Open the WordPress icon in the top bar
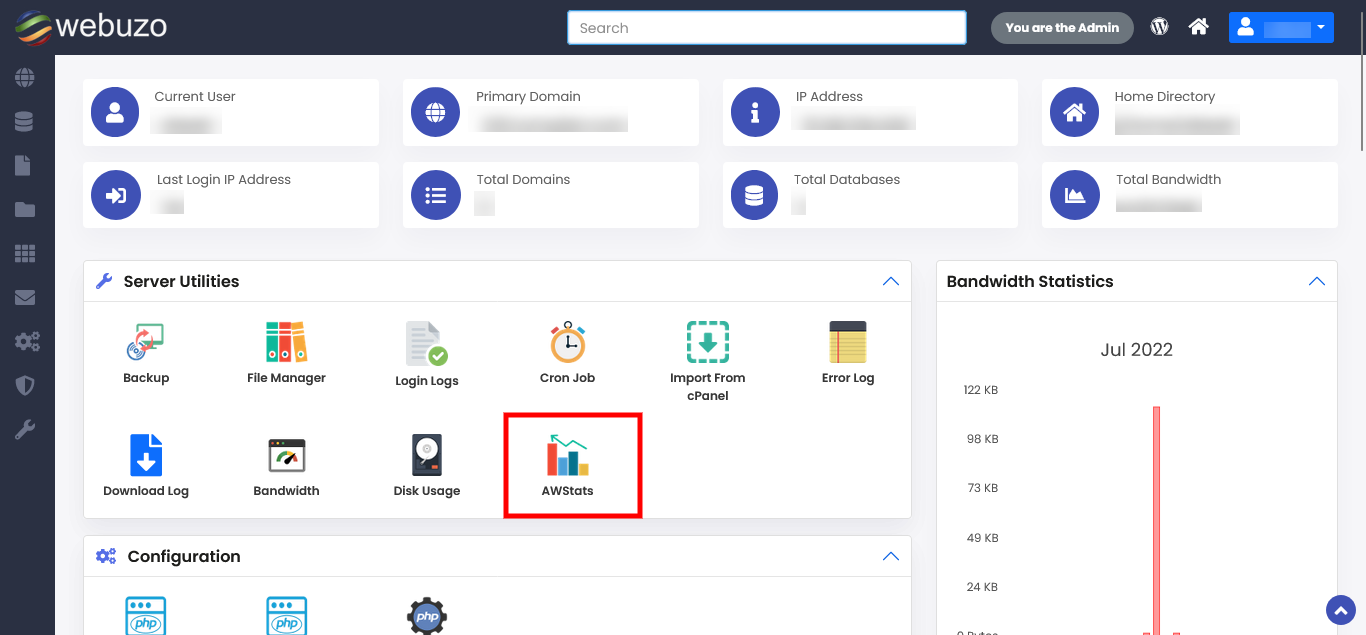Image resolution: width=1366 pixels, height=635 pixels. (x=1159, y=27)
